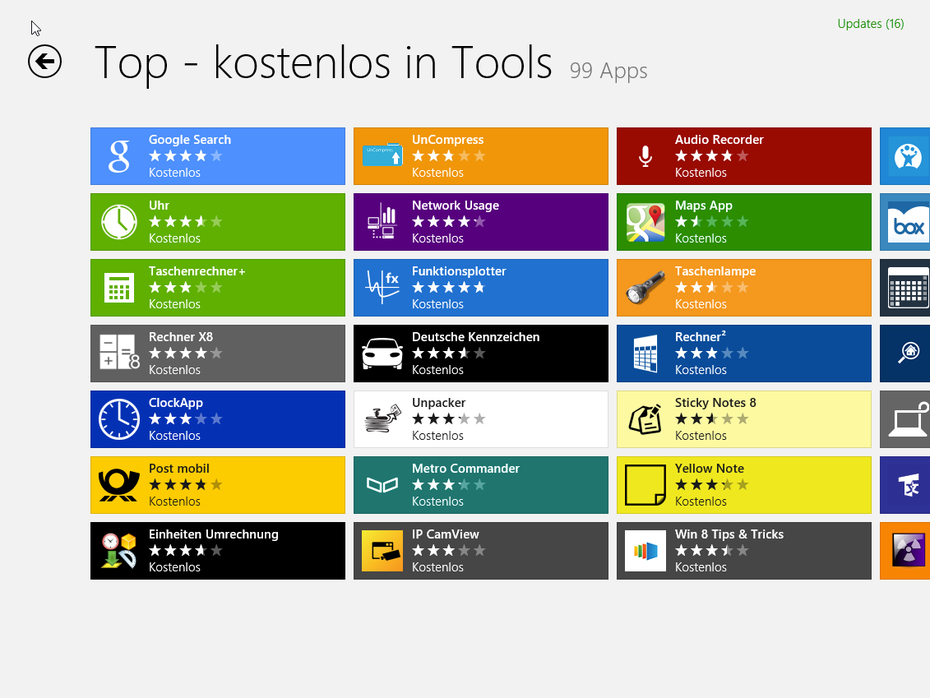Select the Taschenlampe app name

pos(715,271)
